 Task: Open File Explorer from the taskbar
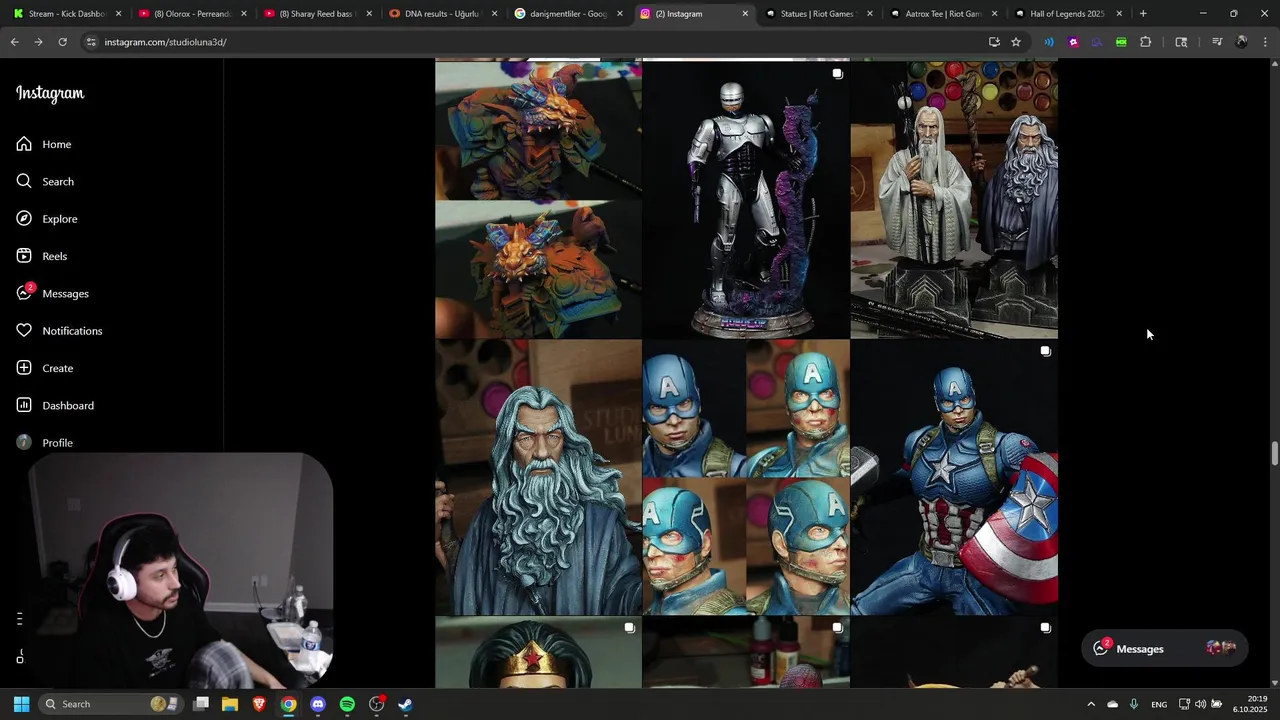coord(230,704)
